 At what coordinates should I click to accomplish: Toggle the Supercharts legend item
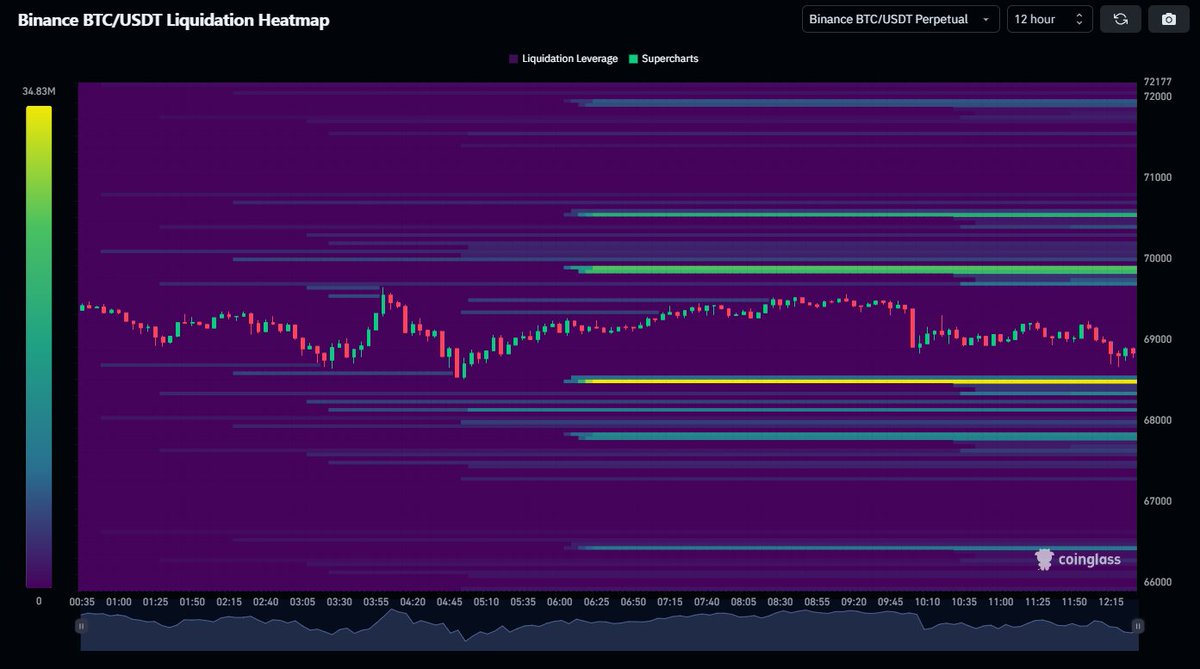663,59
